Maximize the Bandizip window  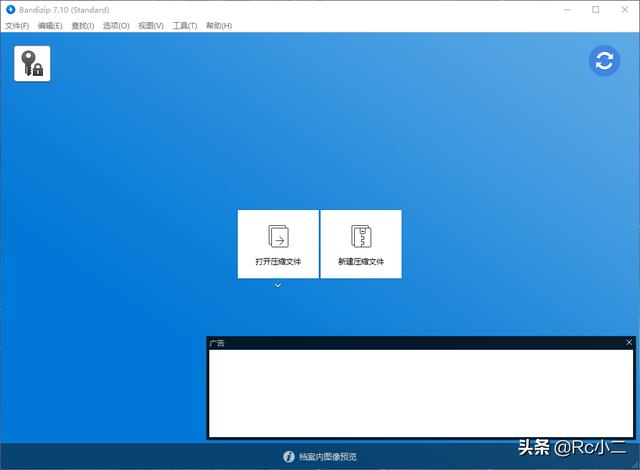[596, 10]
